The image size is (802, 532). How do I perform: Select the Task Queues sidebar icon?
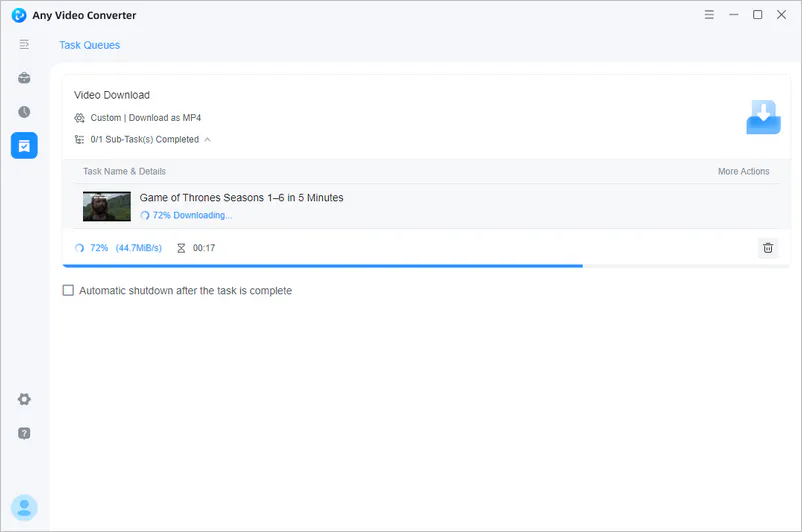(x=24, y=146)
